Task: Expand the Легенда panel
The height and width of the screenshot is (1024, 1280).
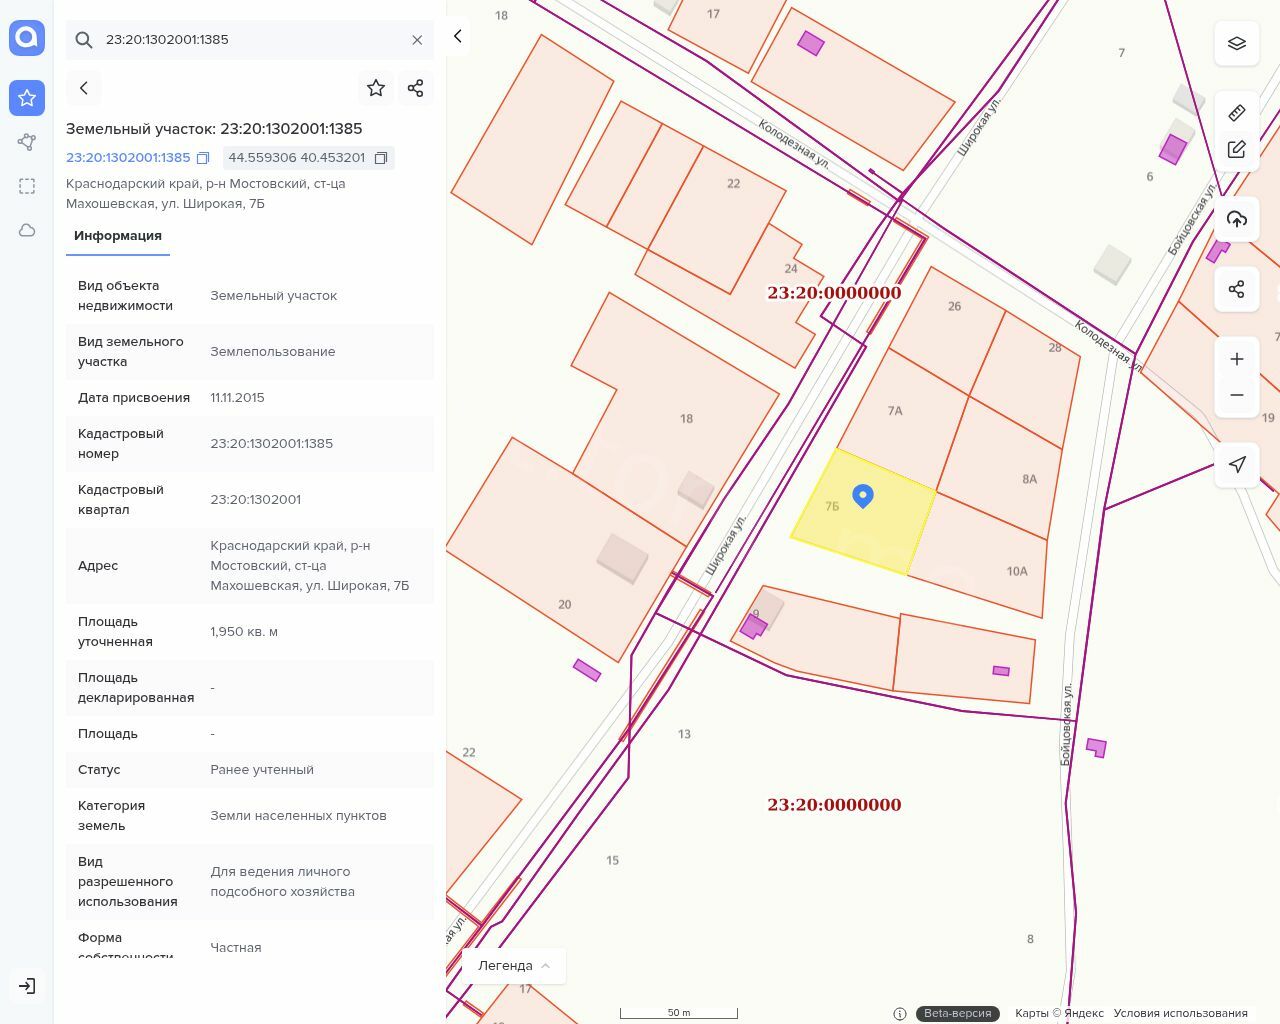Action: [514, 966]
